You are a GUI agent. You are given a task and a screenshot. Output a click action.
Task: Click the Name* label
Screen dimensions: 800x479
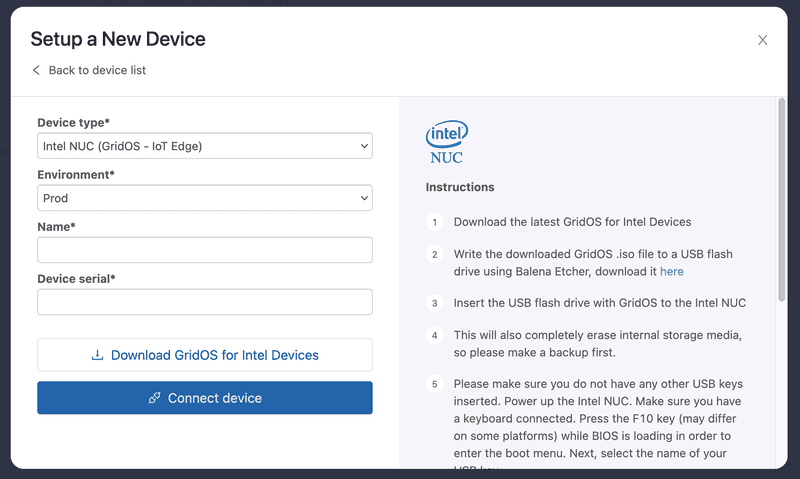click(56, 226)
